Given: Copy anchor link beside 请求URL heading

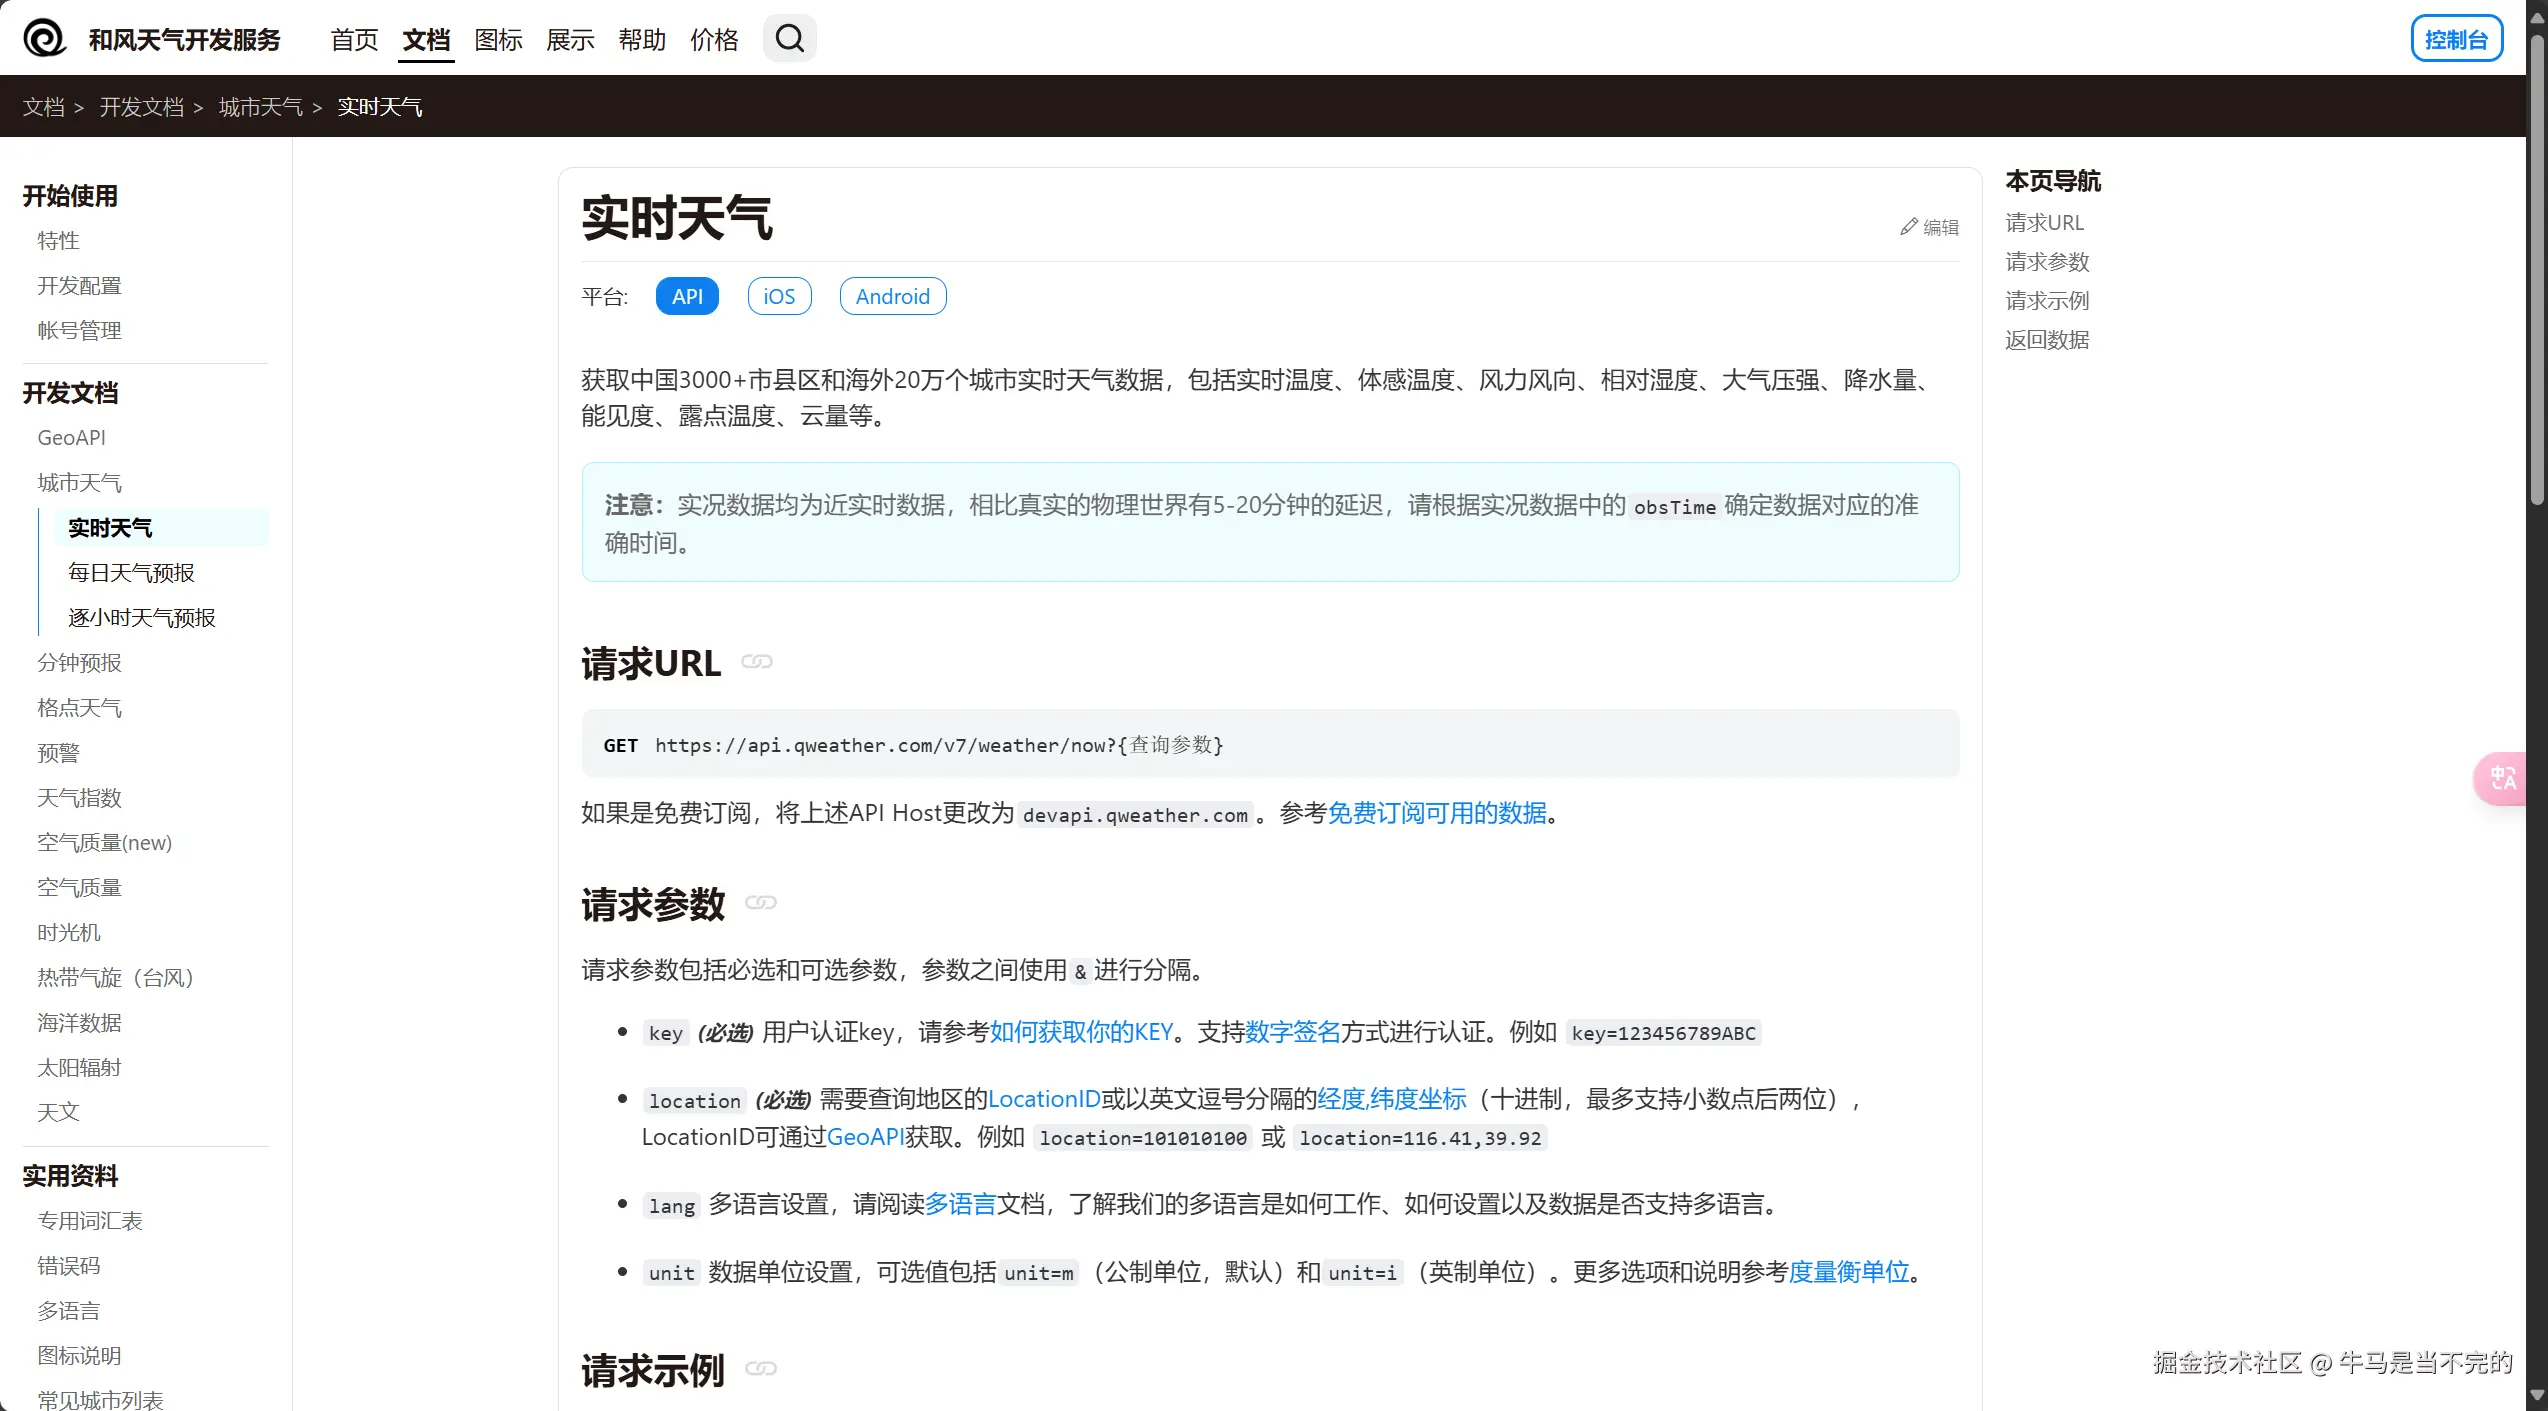Looking at the screenshot, I should 757,662.
